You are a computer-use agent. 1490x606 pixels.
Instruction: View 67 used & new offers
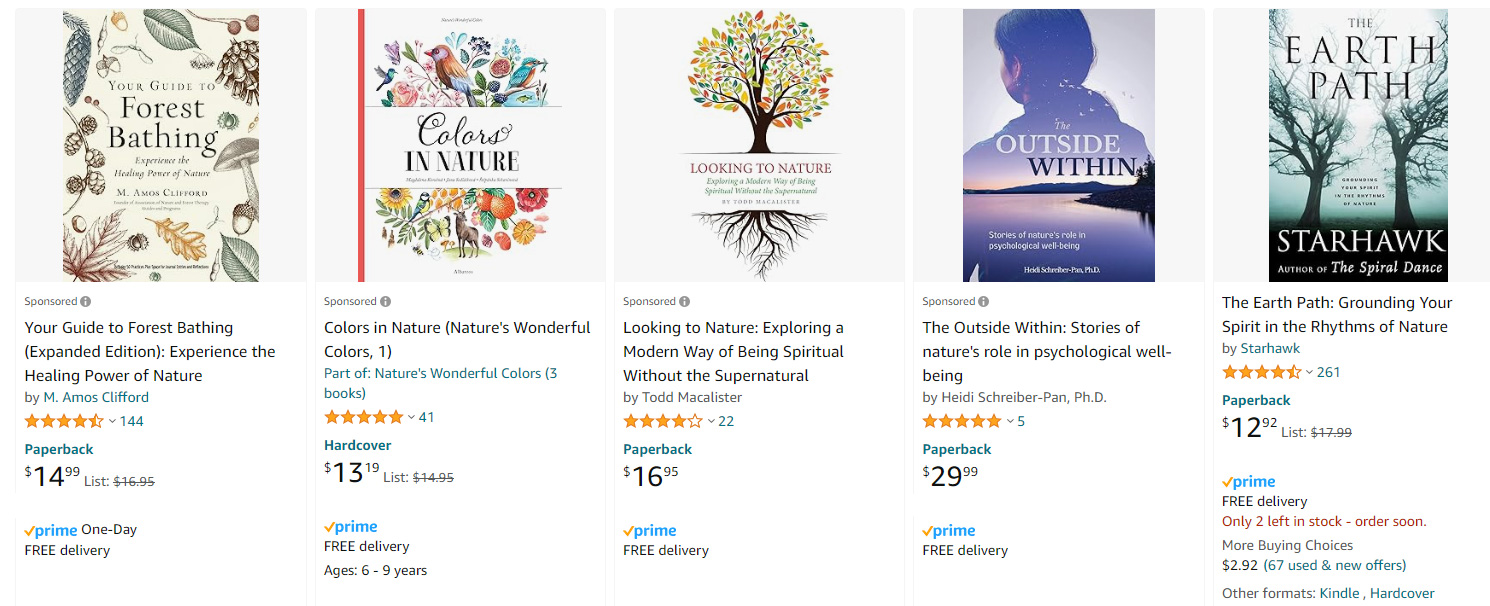(x=1334, y=565)
